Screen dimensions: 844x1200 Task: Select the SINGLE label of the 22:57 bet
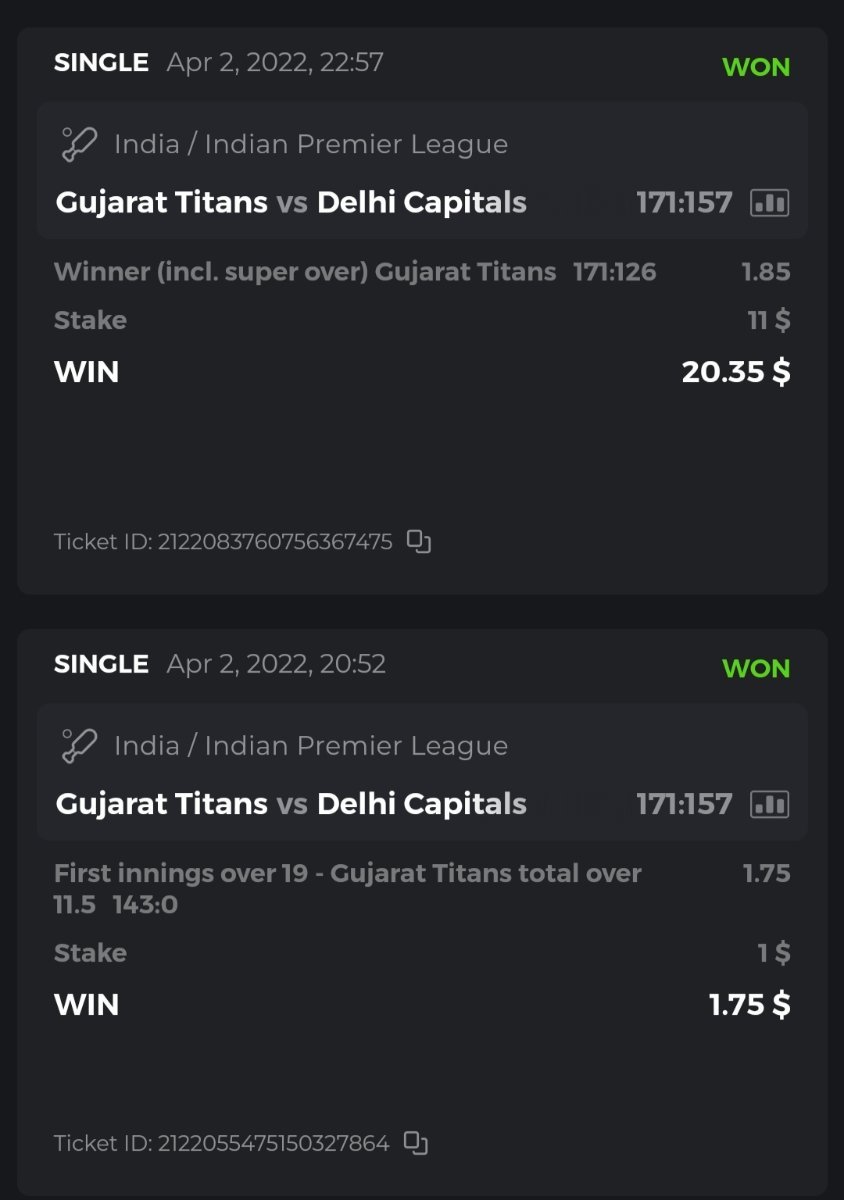tap(101, 62)
